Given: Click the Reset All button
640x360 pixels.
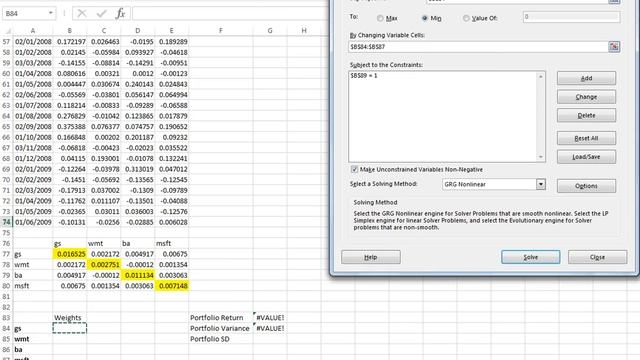Looking at the screenshot, I should pos(586,138).
